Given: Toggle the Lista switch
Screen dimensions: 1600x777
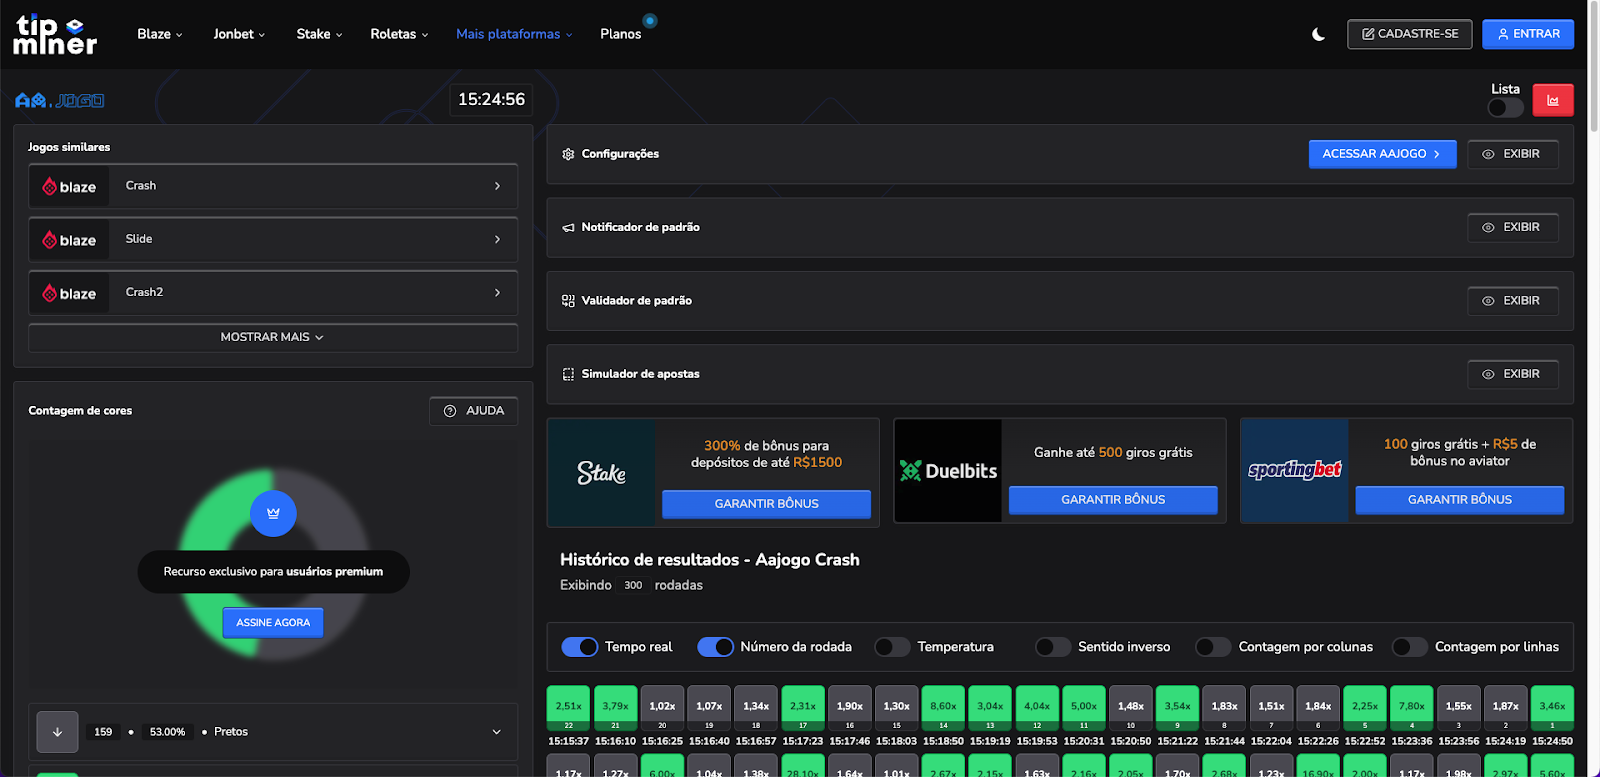Looking at the screenshot, I should (1505, 107).
